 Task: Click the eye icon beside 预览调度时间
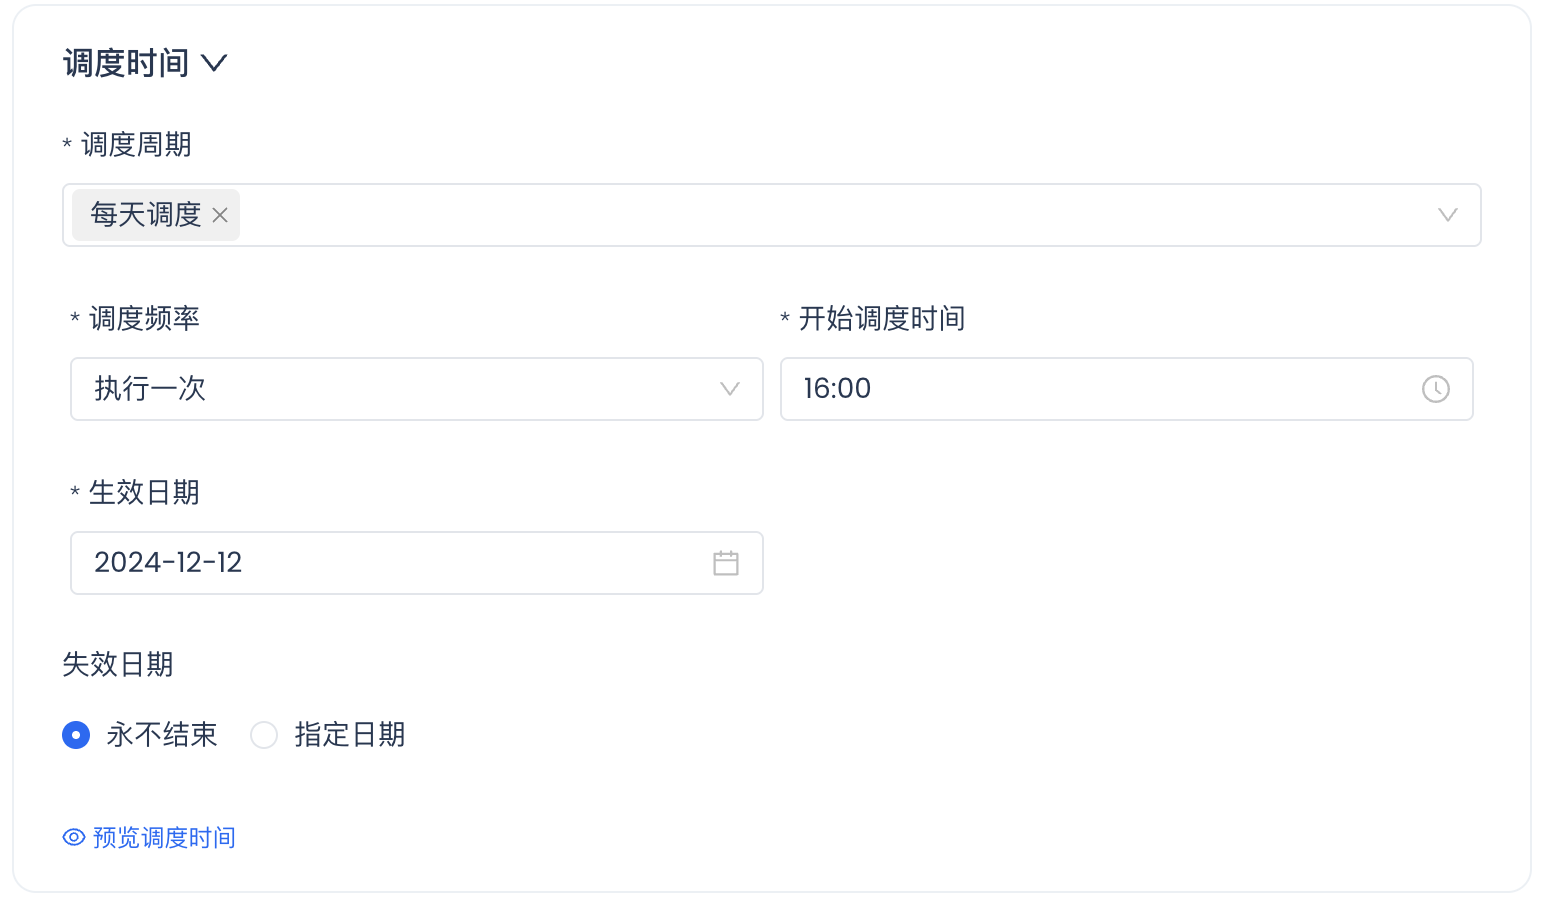click(x=74, y=838)
